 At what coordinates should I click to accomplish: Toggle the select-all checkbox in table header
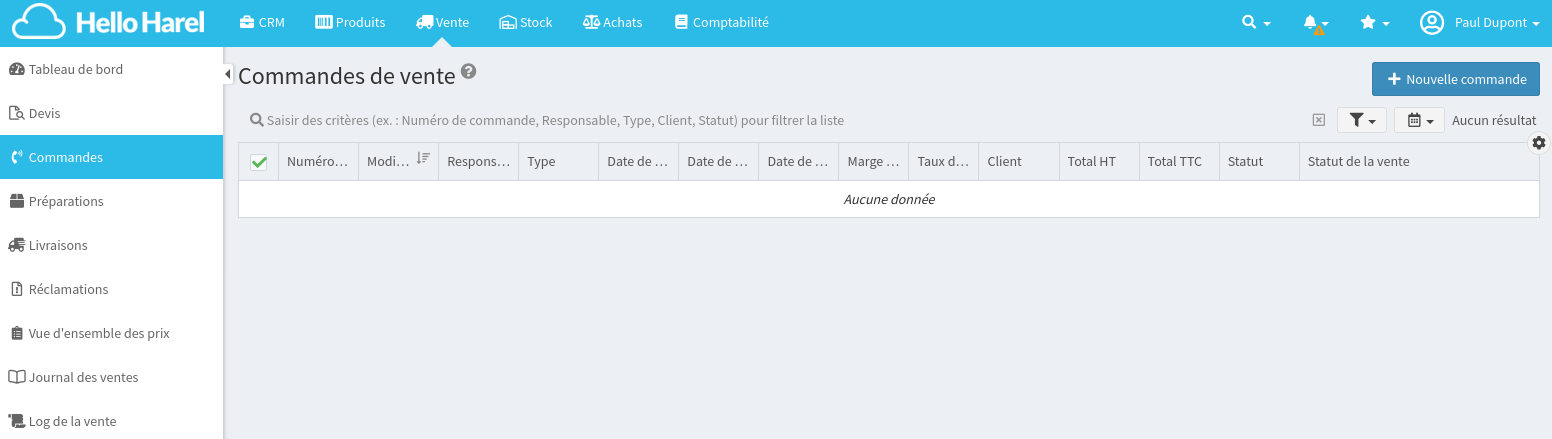259,162
